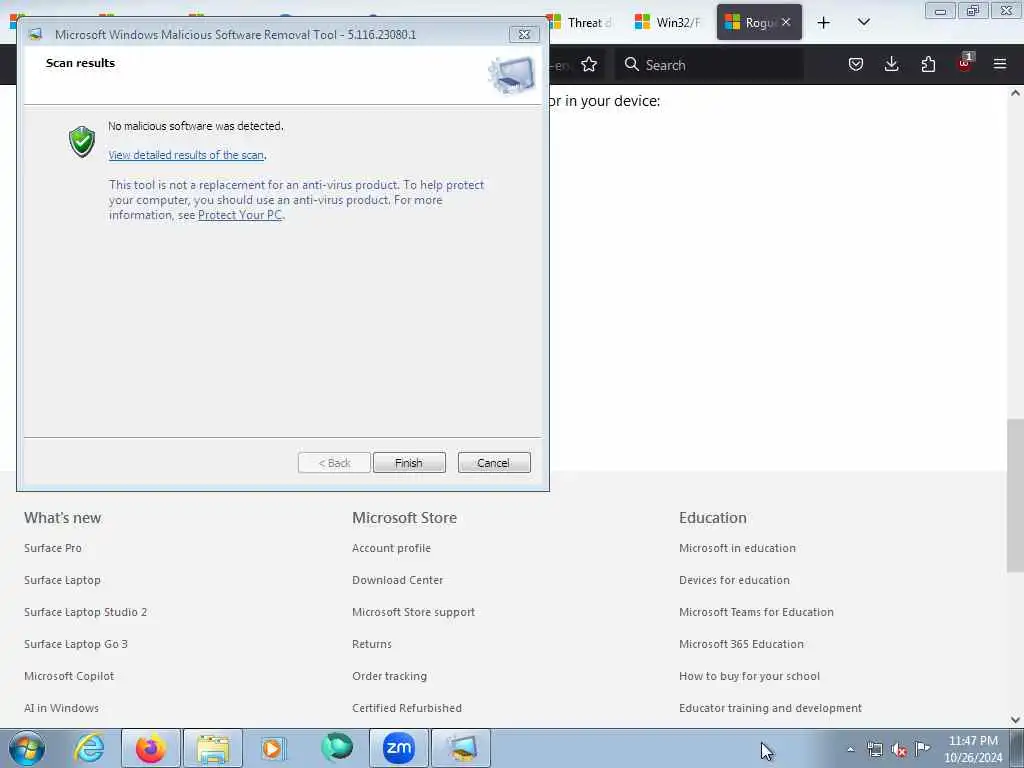
Task: Open the Devices for education link
Action: [734, 580]
